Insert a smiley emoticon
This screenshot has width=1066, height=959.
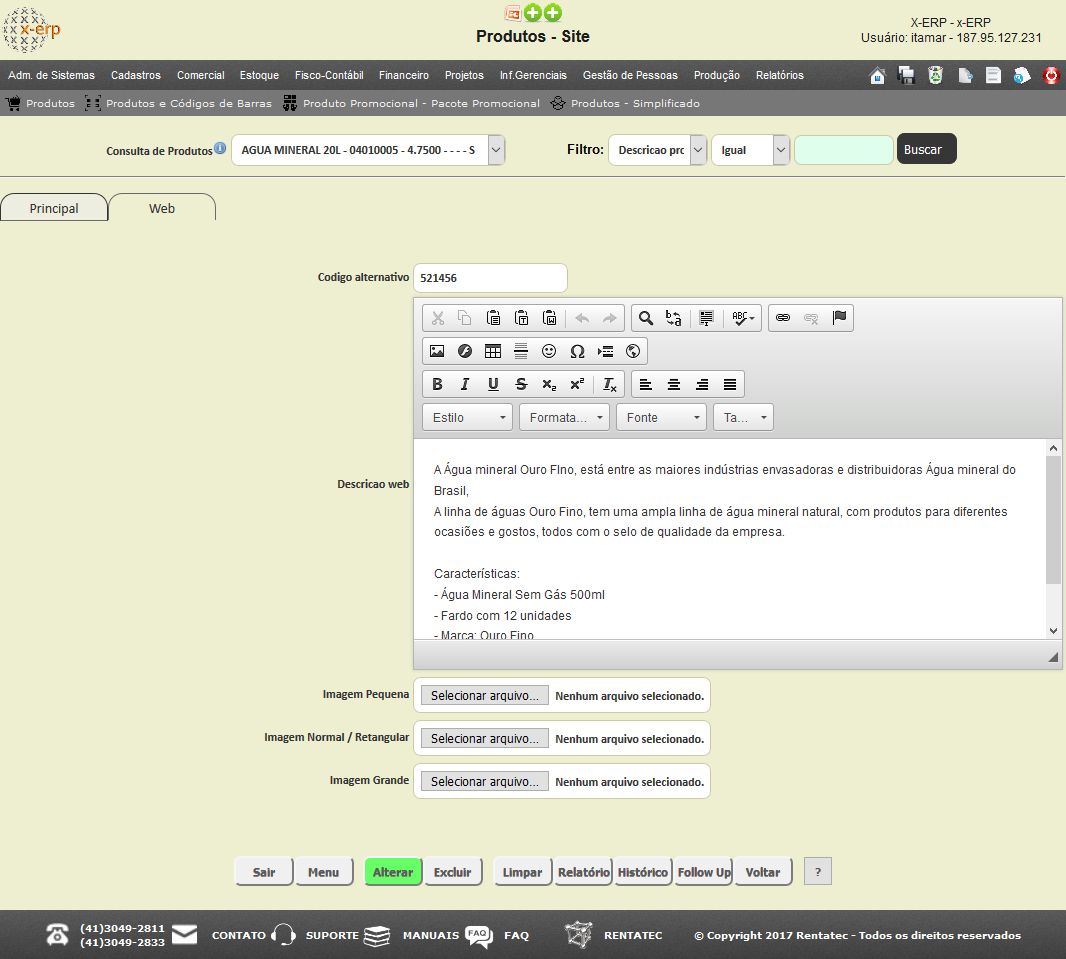click(549, 351)
